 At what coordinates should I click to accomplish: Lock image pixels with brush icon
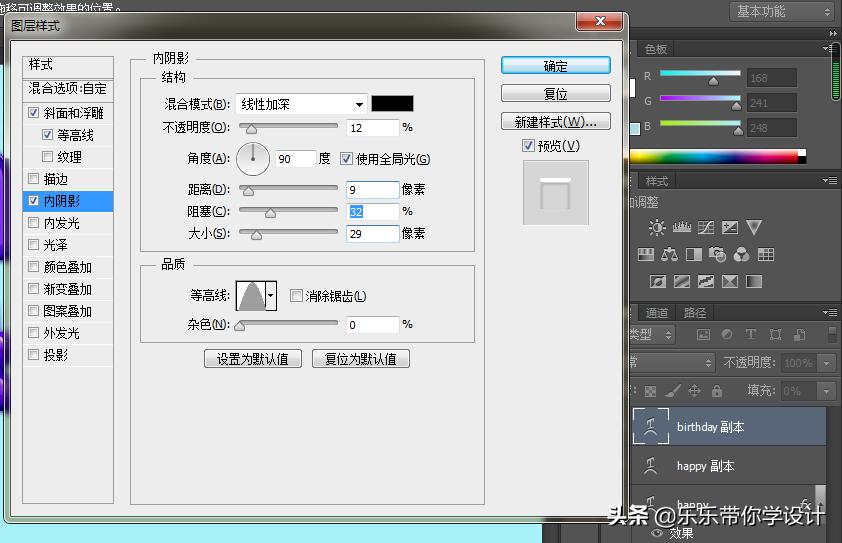click(x=673, y=392)
